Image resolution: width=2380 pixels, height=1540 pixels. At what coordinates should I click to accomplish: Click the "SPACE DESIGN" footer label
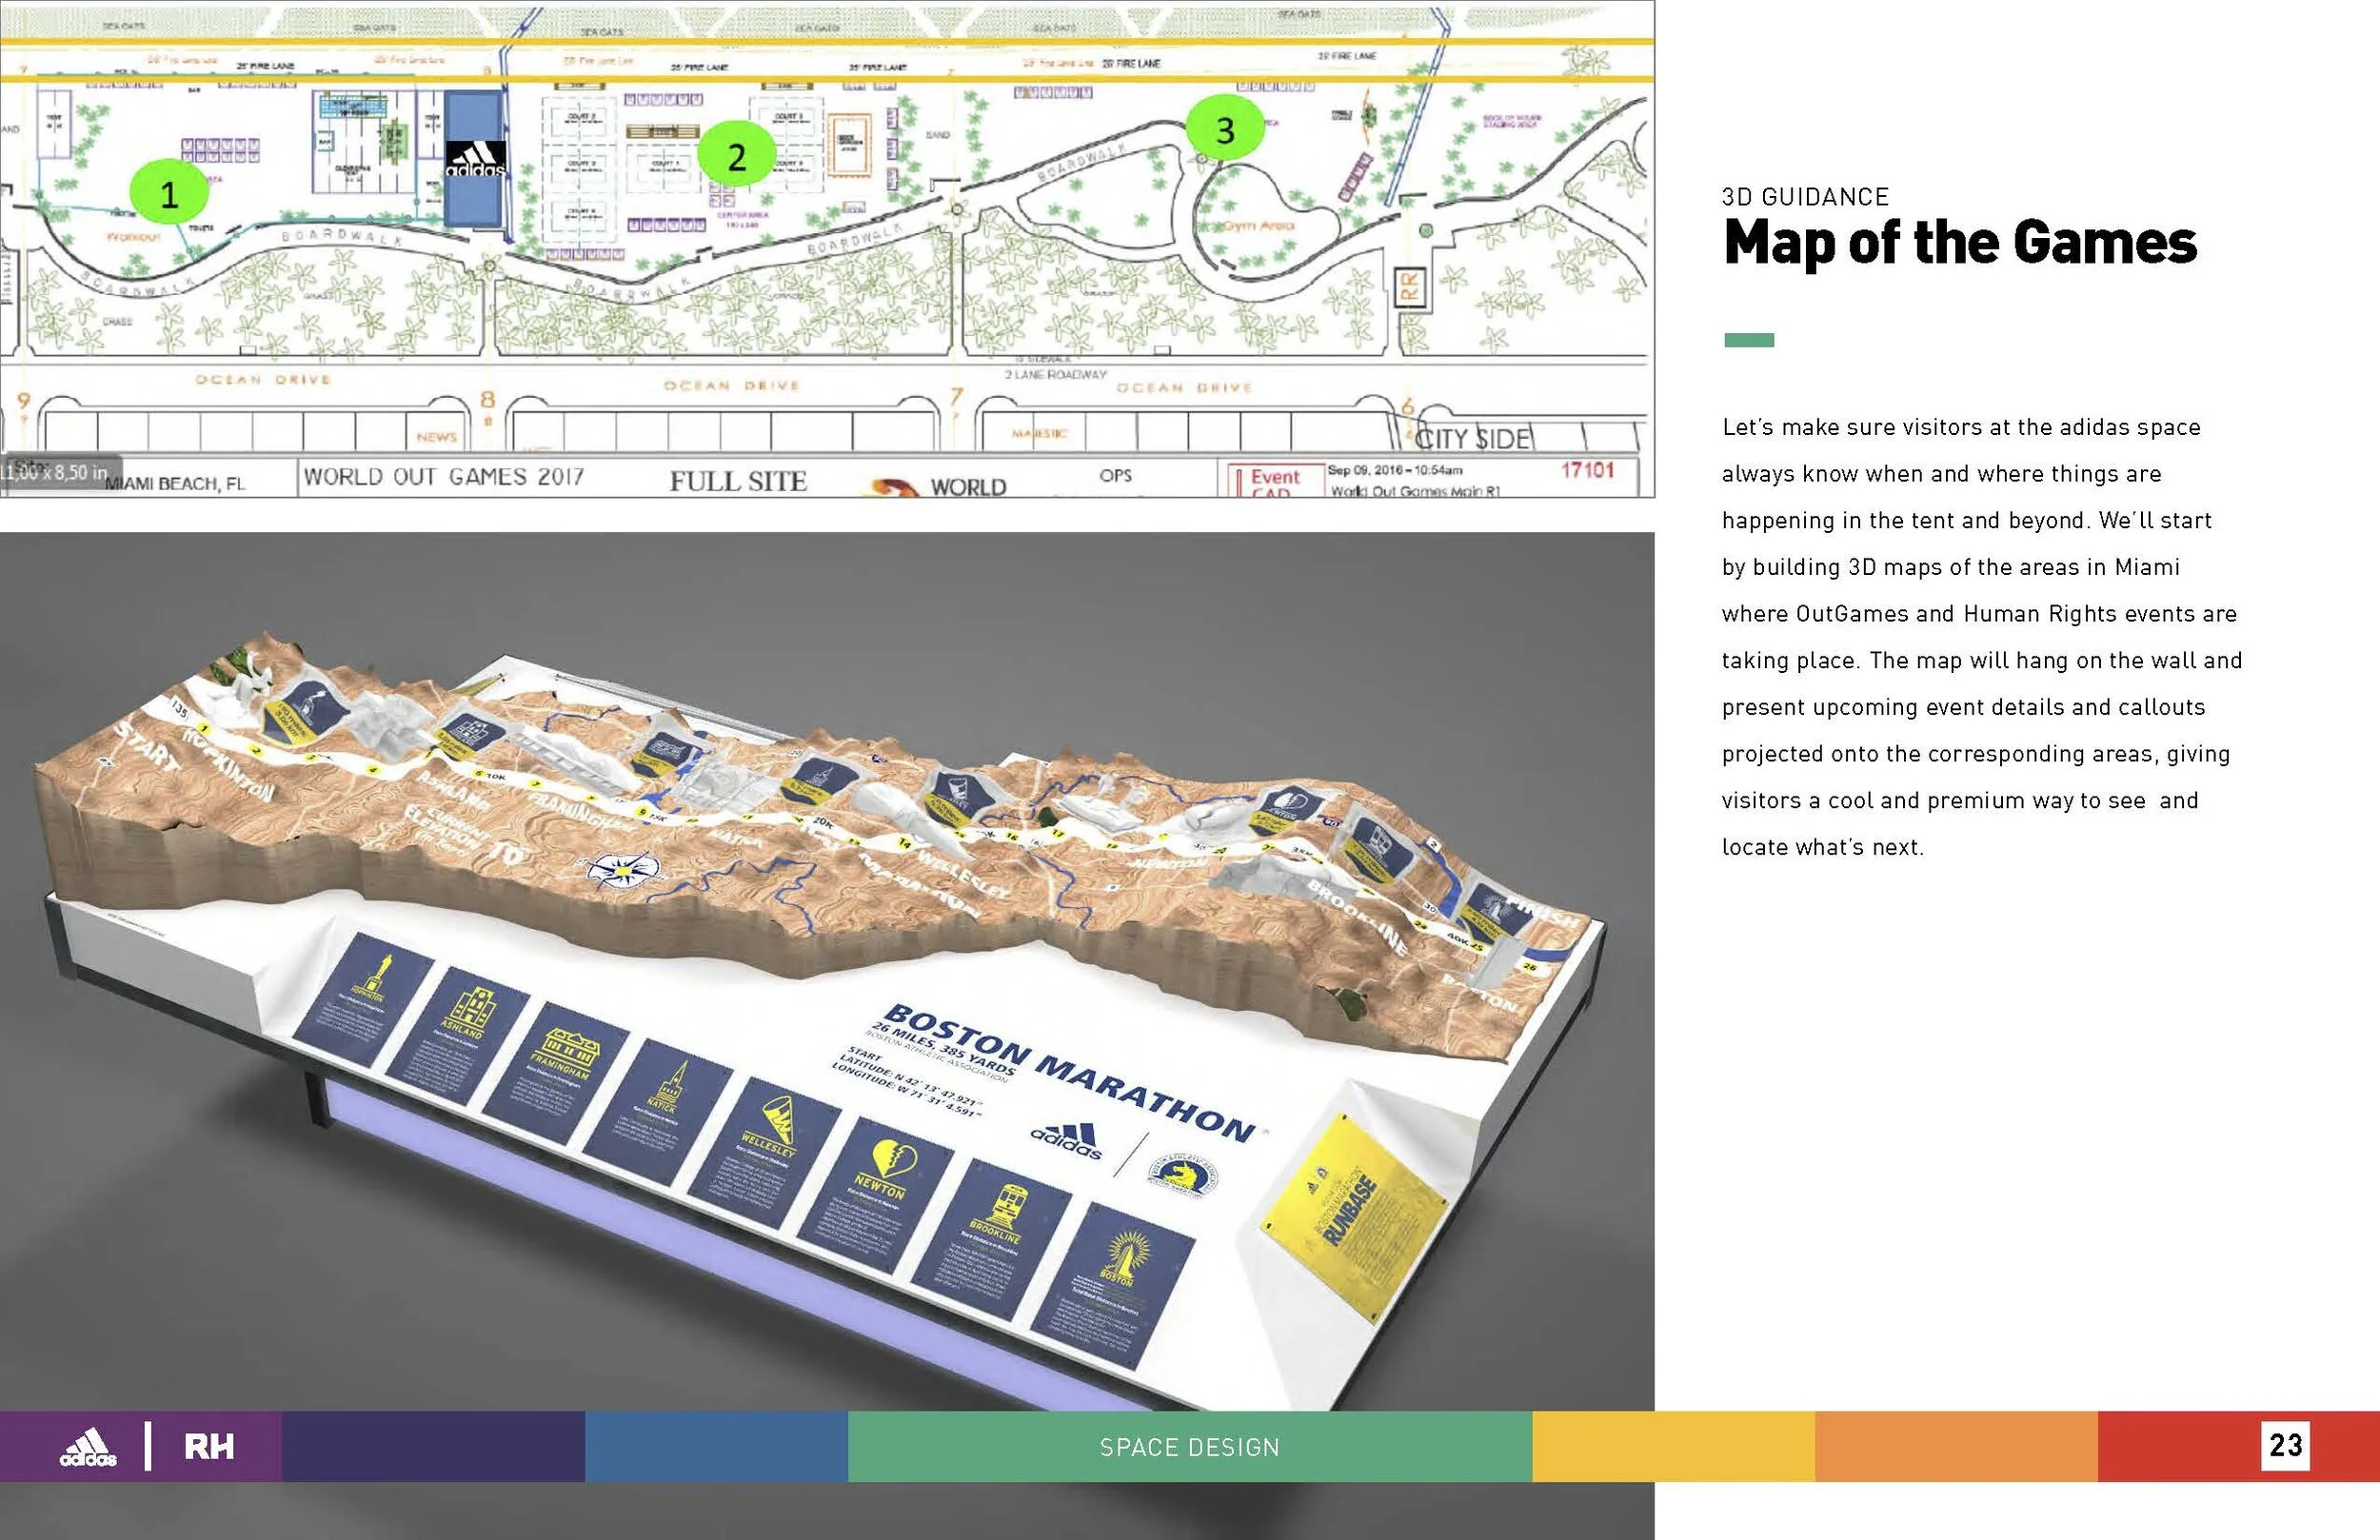1189,1447
